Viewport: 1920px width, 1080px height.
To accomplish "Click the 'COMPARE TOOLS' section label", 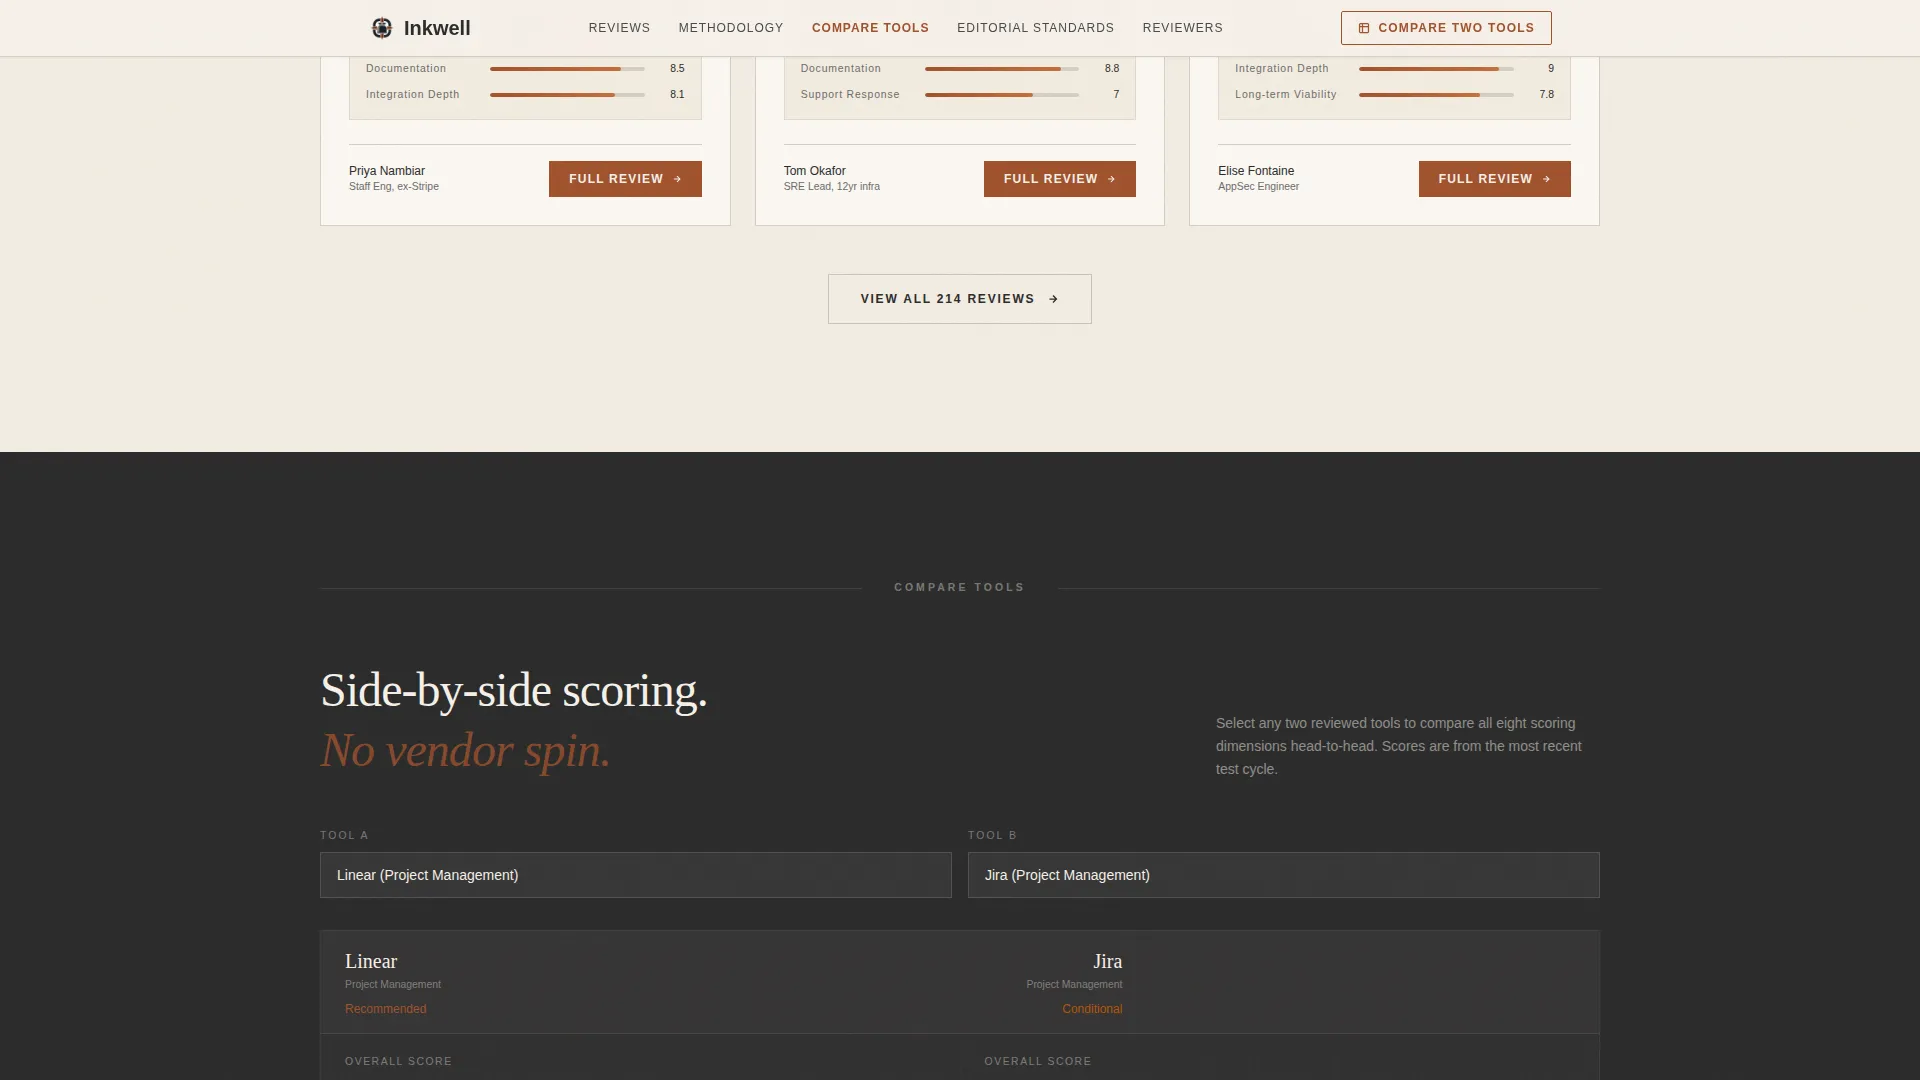I will click(959, 588).
